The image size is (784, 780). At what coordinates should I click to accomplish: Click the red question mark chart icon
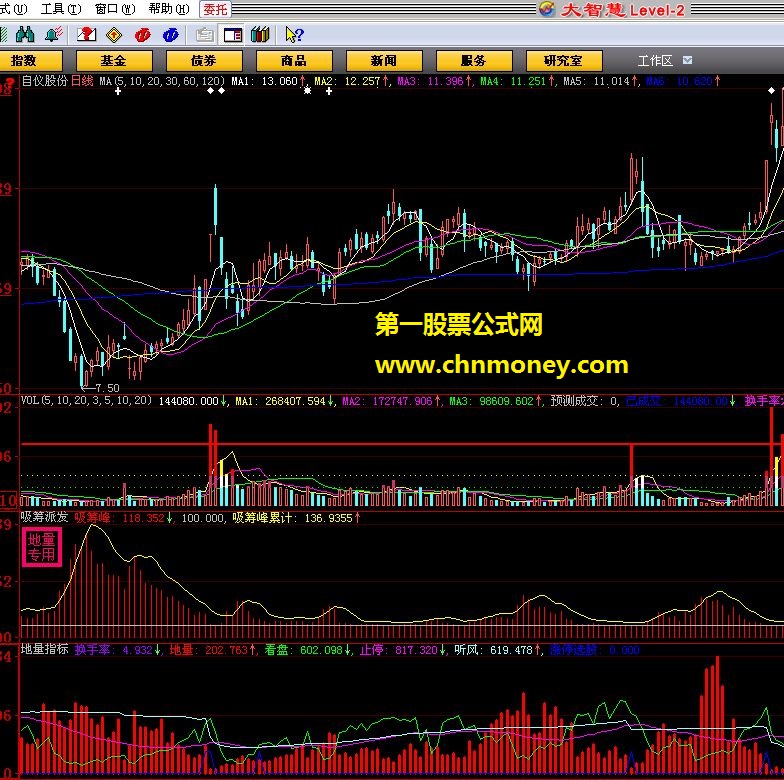coord(86,34)
